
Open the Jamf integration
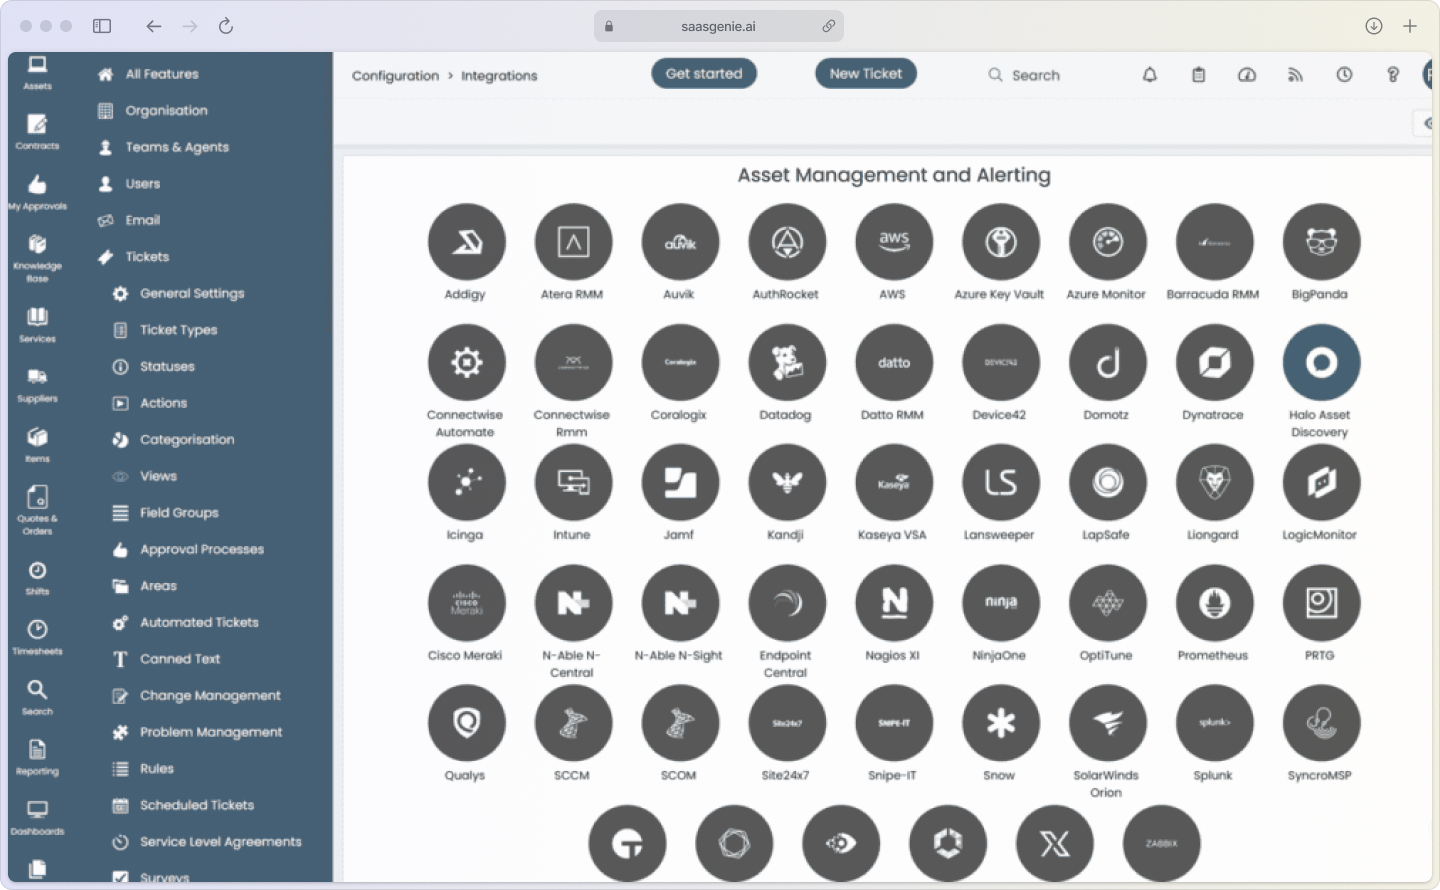tap(679, 483)
